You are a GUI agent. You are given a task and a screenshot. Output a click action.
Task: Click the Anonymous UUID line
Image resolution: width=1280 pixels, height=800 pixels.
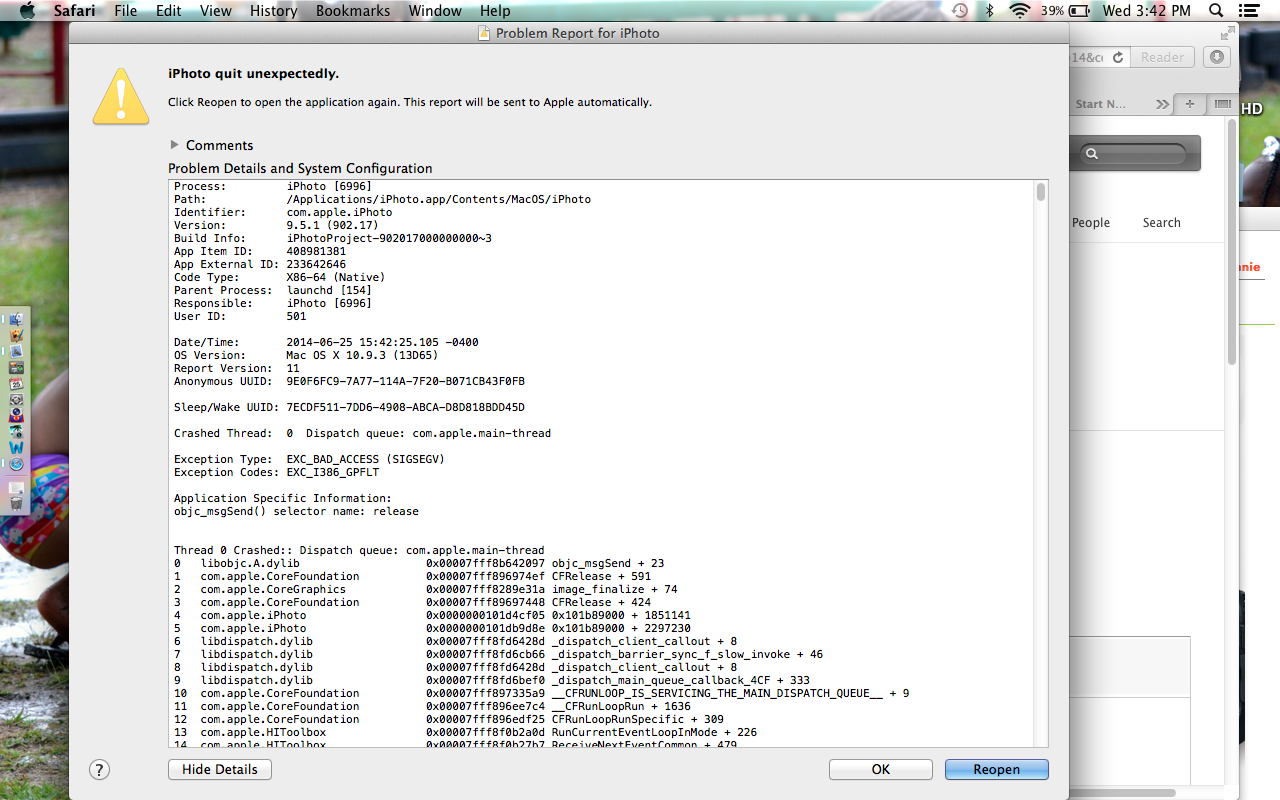[349, 381]
